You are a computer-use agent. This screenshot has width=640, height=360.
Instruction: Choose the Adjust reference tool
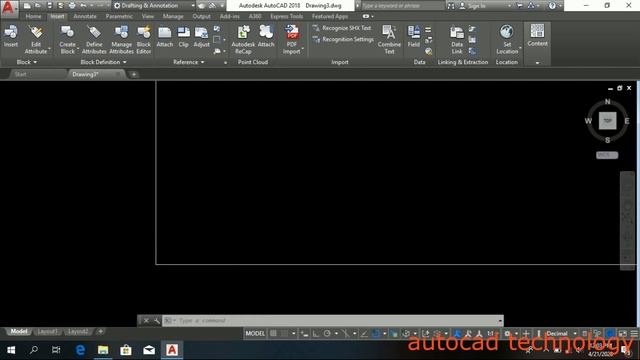[x=201, y=36]
